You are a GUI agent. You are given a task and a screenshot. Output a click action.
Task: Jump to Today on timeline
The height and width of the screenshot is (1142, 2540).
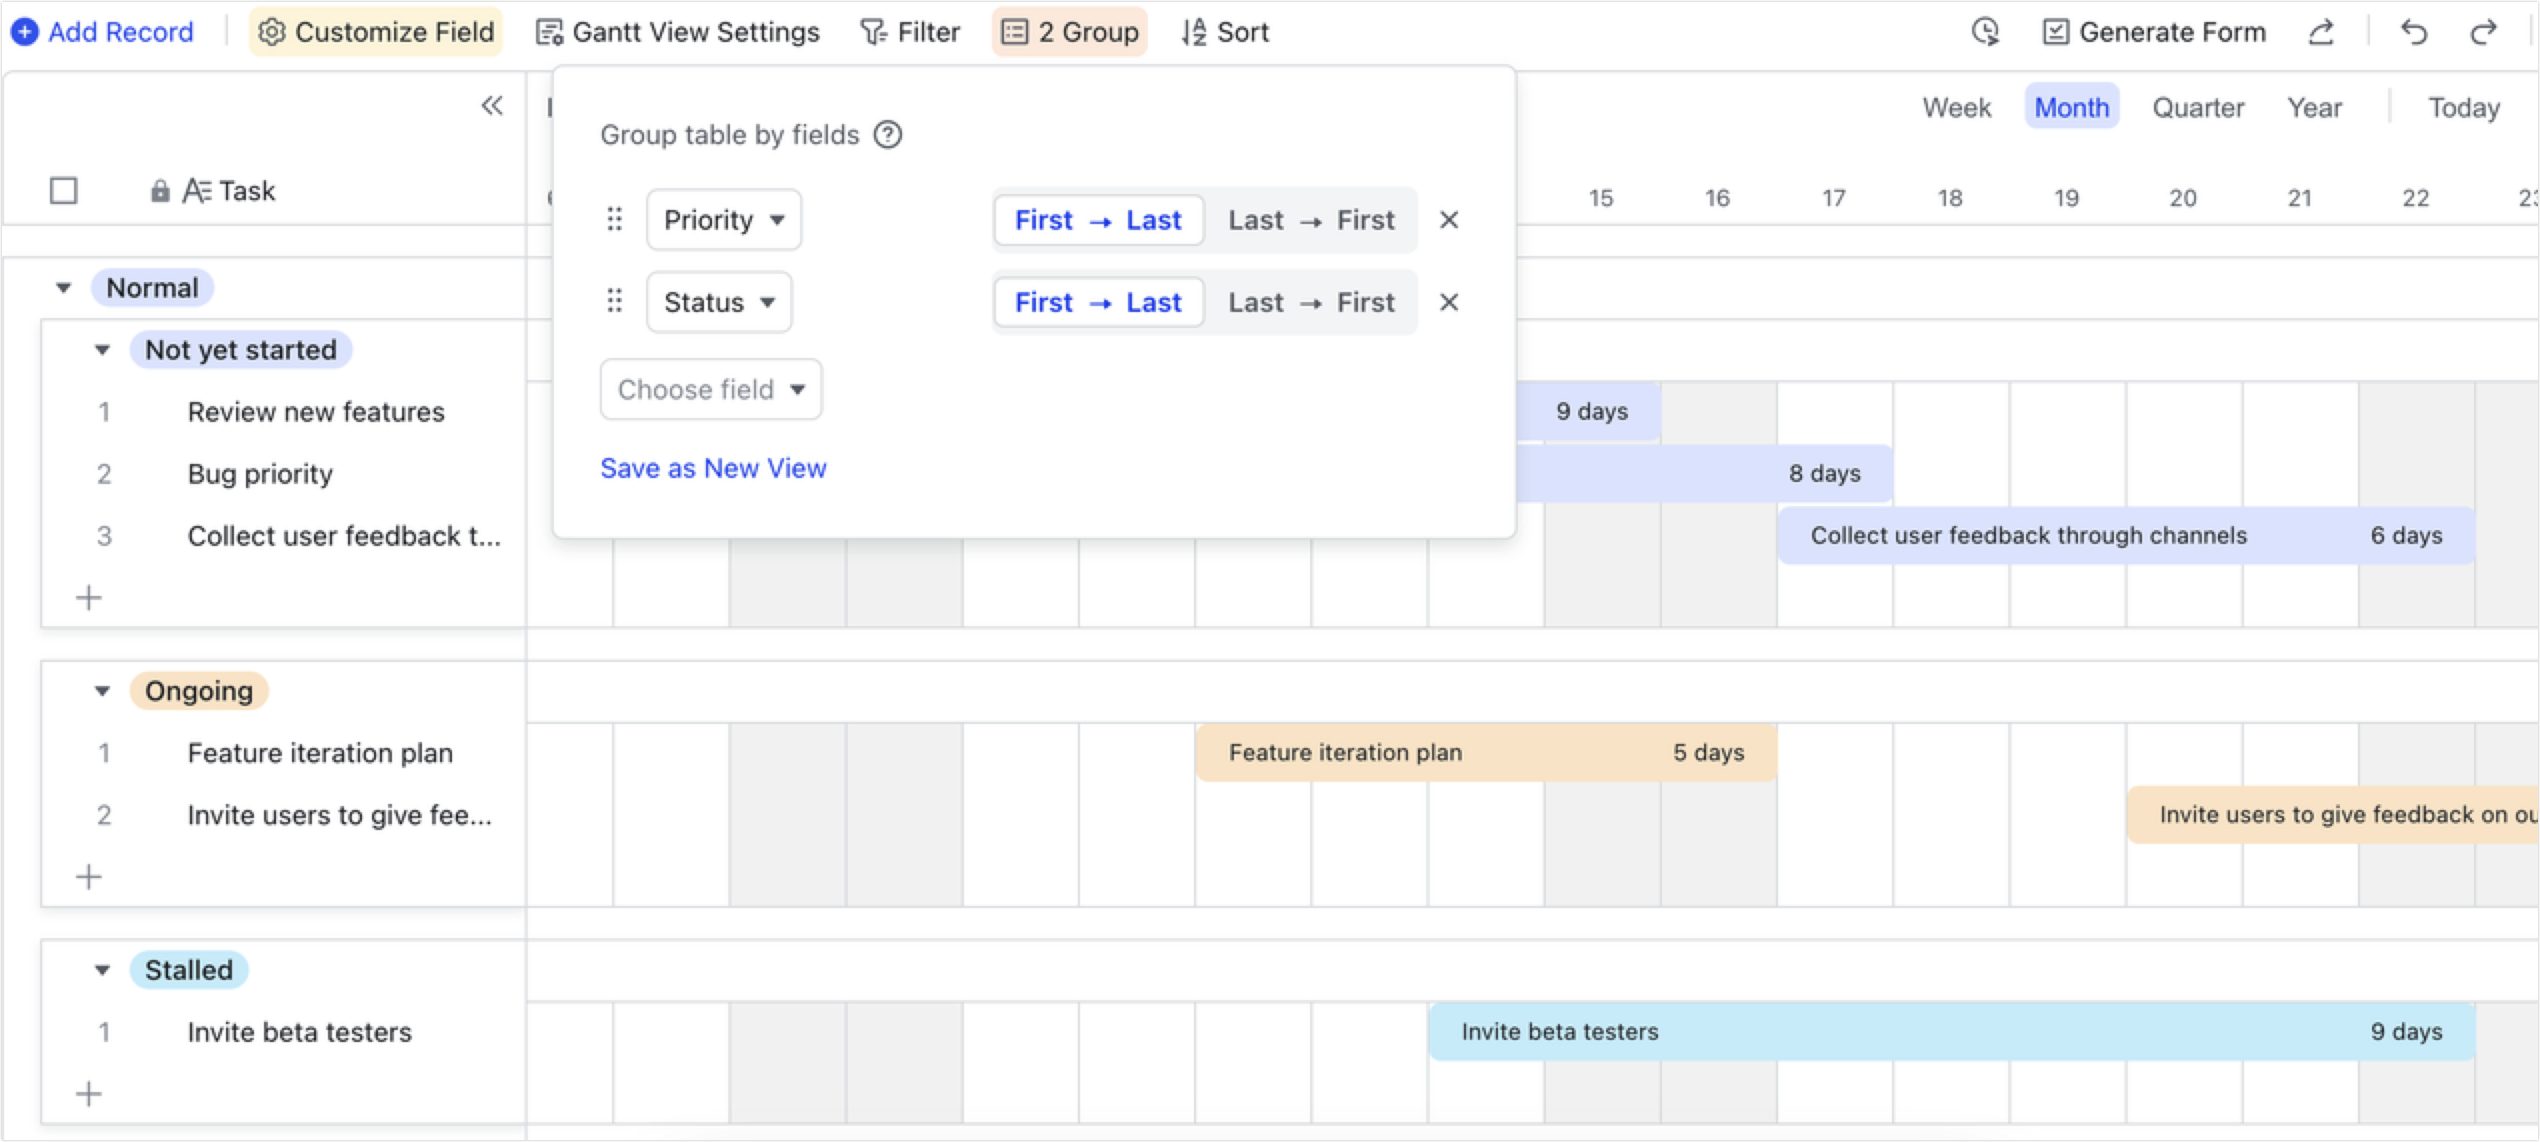[2464, 107]
